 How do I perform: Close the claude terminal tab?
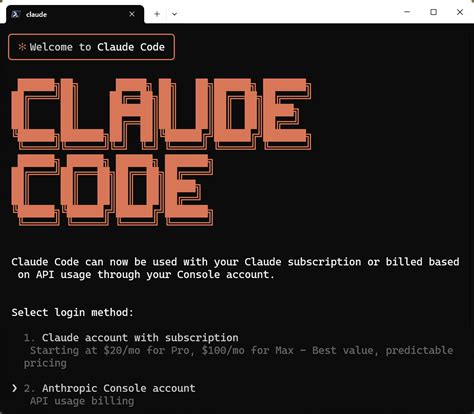click(x=132, y=14)
